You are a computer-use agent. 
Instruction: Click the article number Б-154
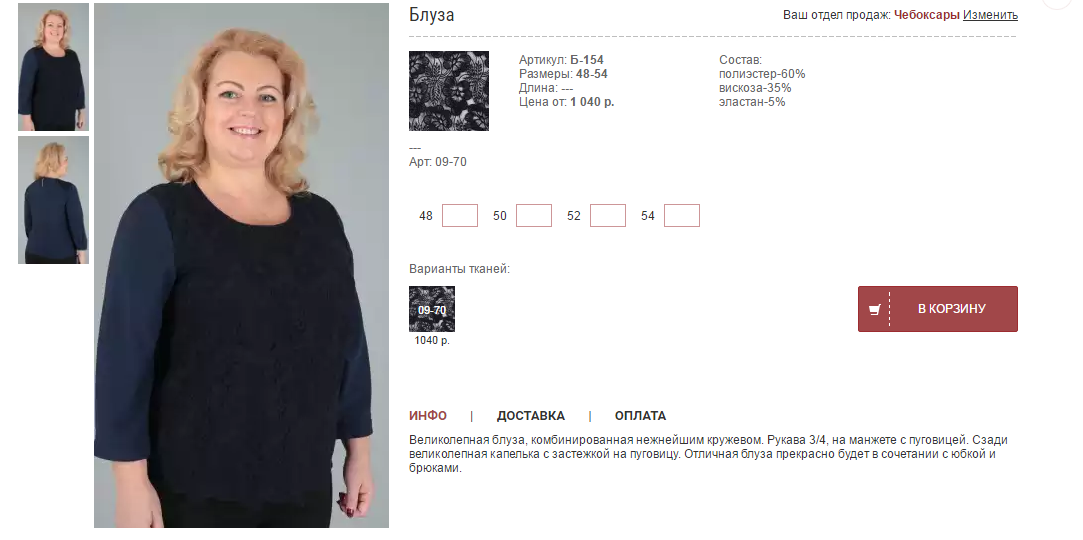click(586, 59)
